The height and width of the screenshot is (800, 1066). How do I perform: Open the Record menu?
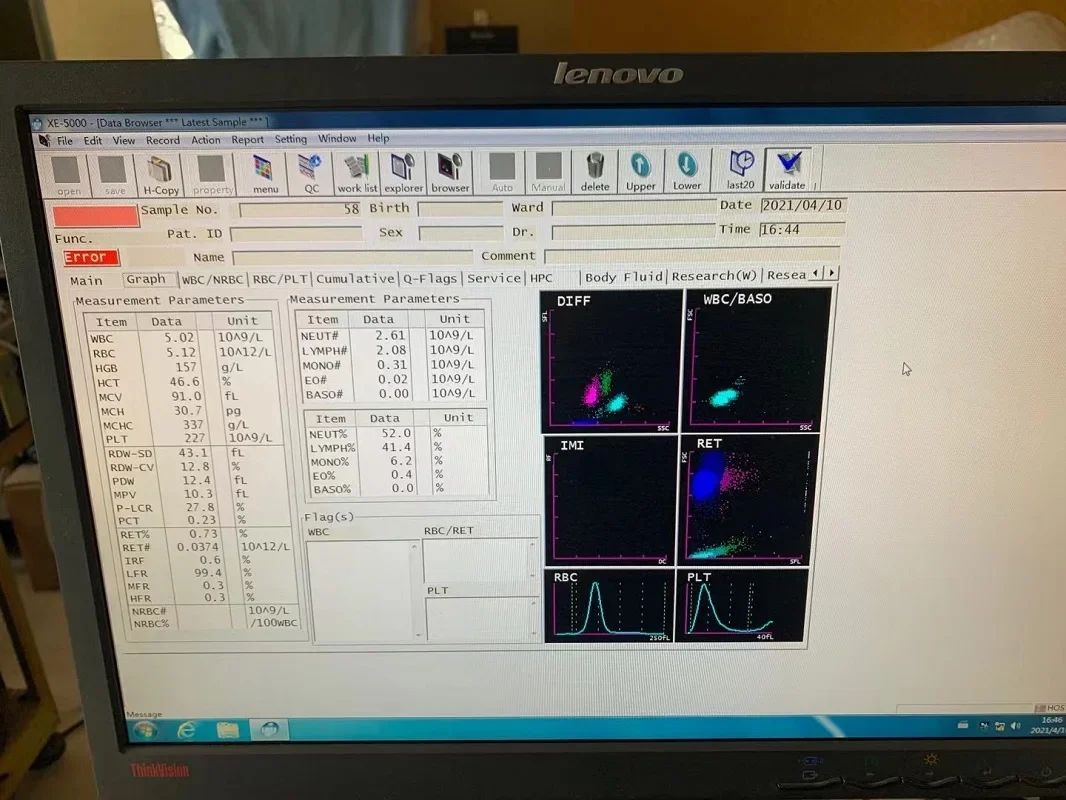pos(162,140)
